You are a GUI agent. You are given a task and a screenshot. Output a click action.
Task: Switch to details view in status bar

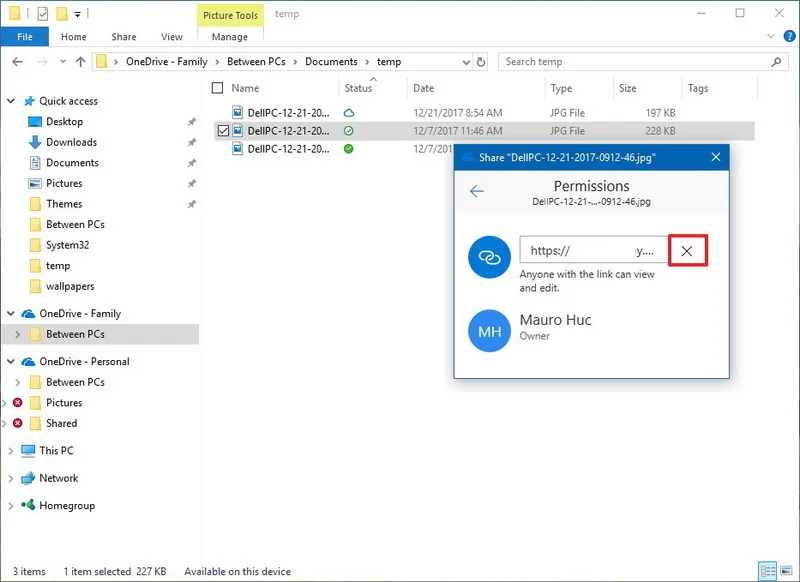pos(767,570)
